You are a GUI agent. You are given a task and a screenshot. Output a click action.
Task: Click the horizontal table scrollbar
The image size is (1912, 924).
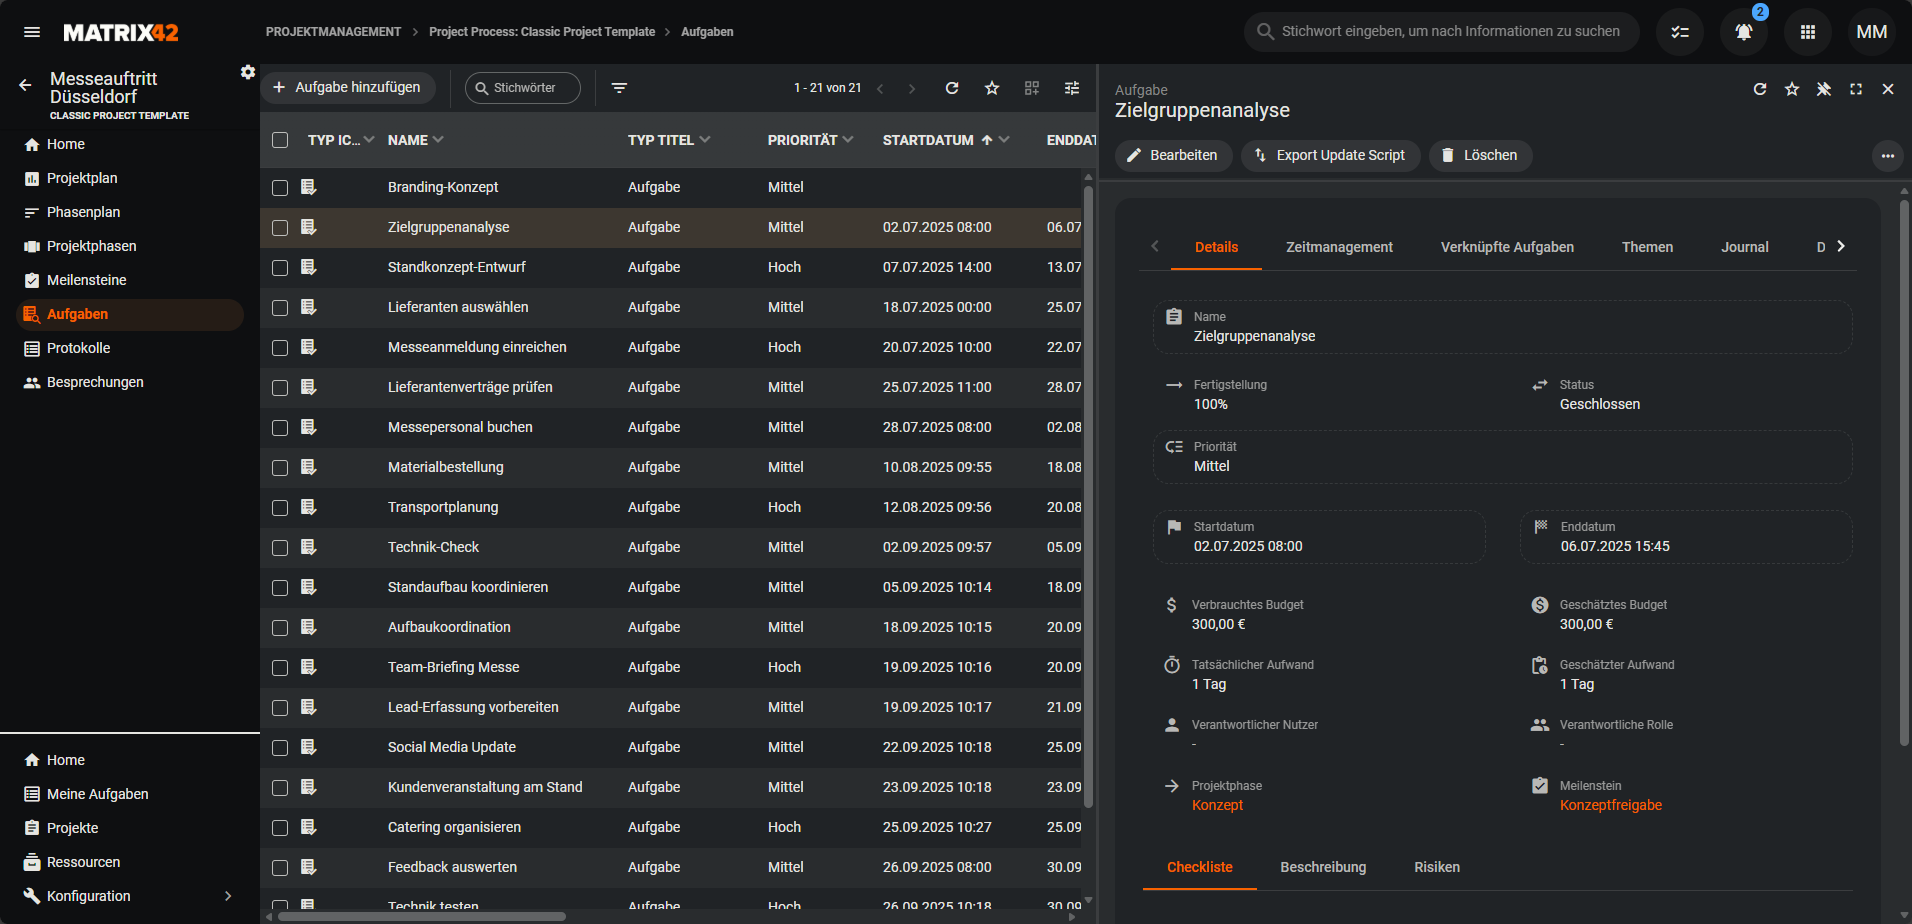pyautogui.click(x=420, y=916)
